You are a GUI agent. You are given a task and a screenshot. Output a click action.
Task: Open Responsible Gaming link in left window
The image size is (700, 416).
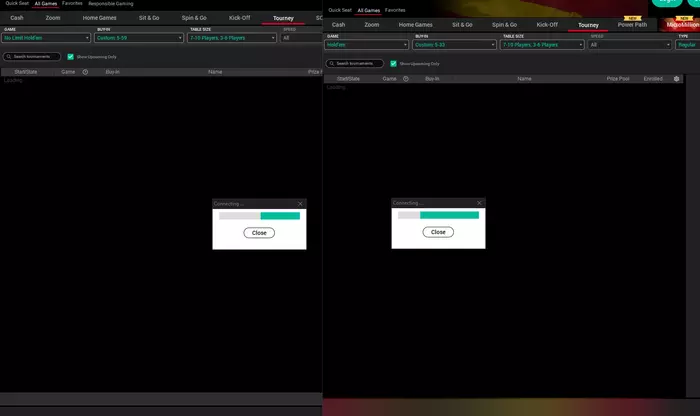tap(111, 4)
